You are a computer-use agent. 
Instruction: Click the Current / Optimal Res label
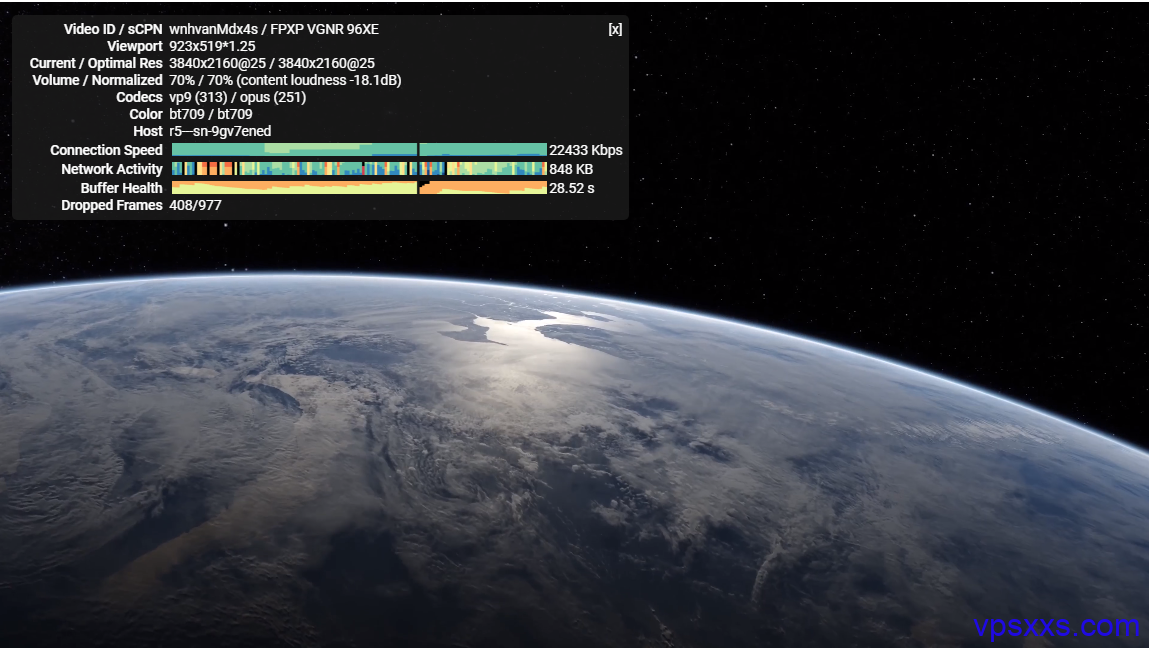96,63
